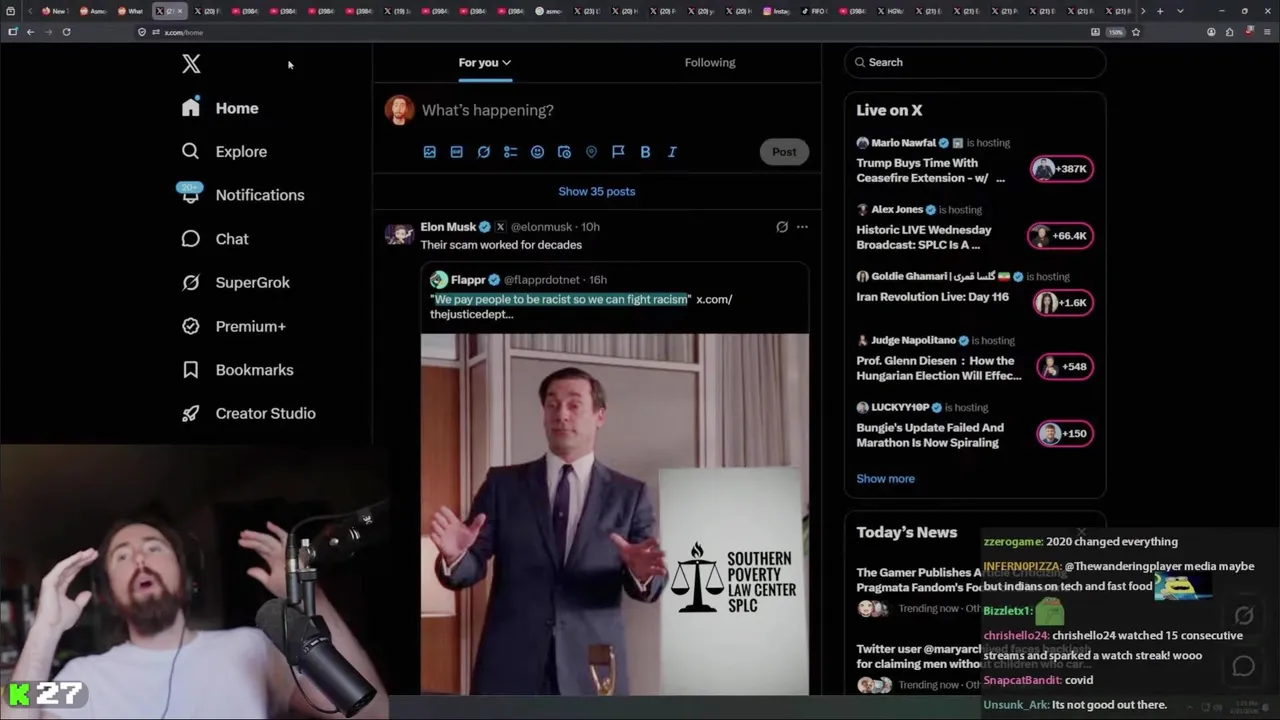Click Grok icon in compose toolbar
This screenshot has width=1280, height=720.
click(x=483, y=152)
